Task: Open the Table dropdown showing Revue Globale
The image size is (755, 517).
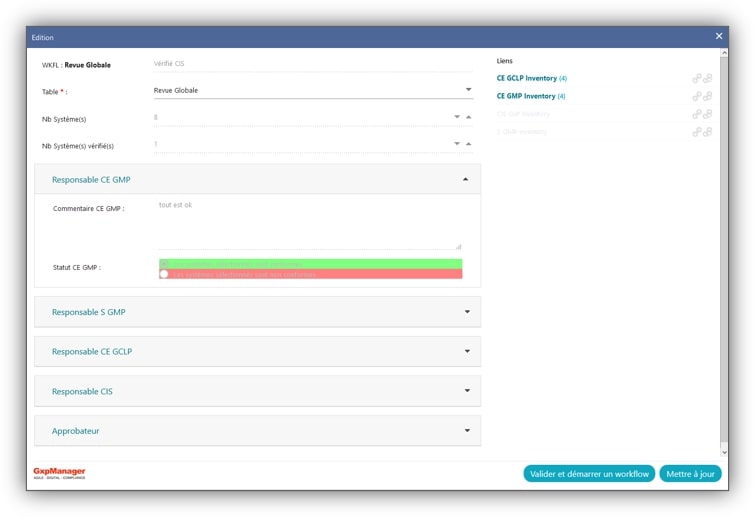Action: pos(468,90)
